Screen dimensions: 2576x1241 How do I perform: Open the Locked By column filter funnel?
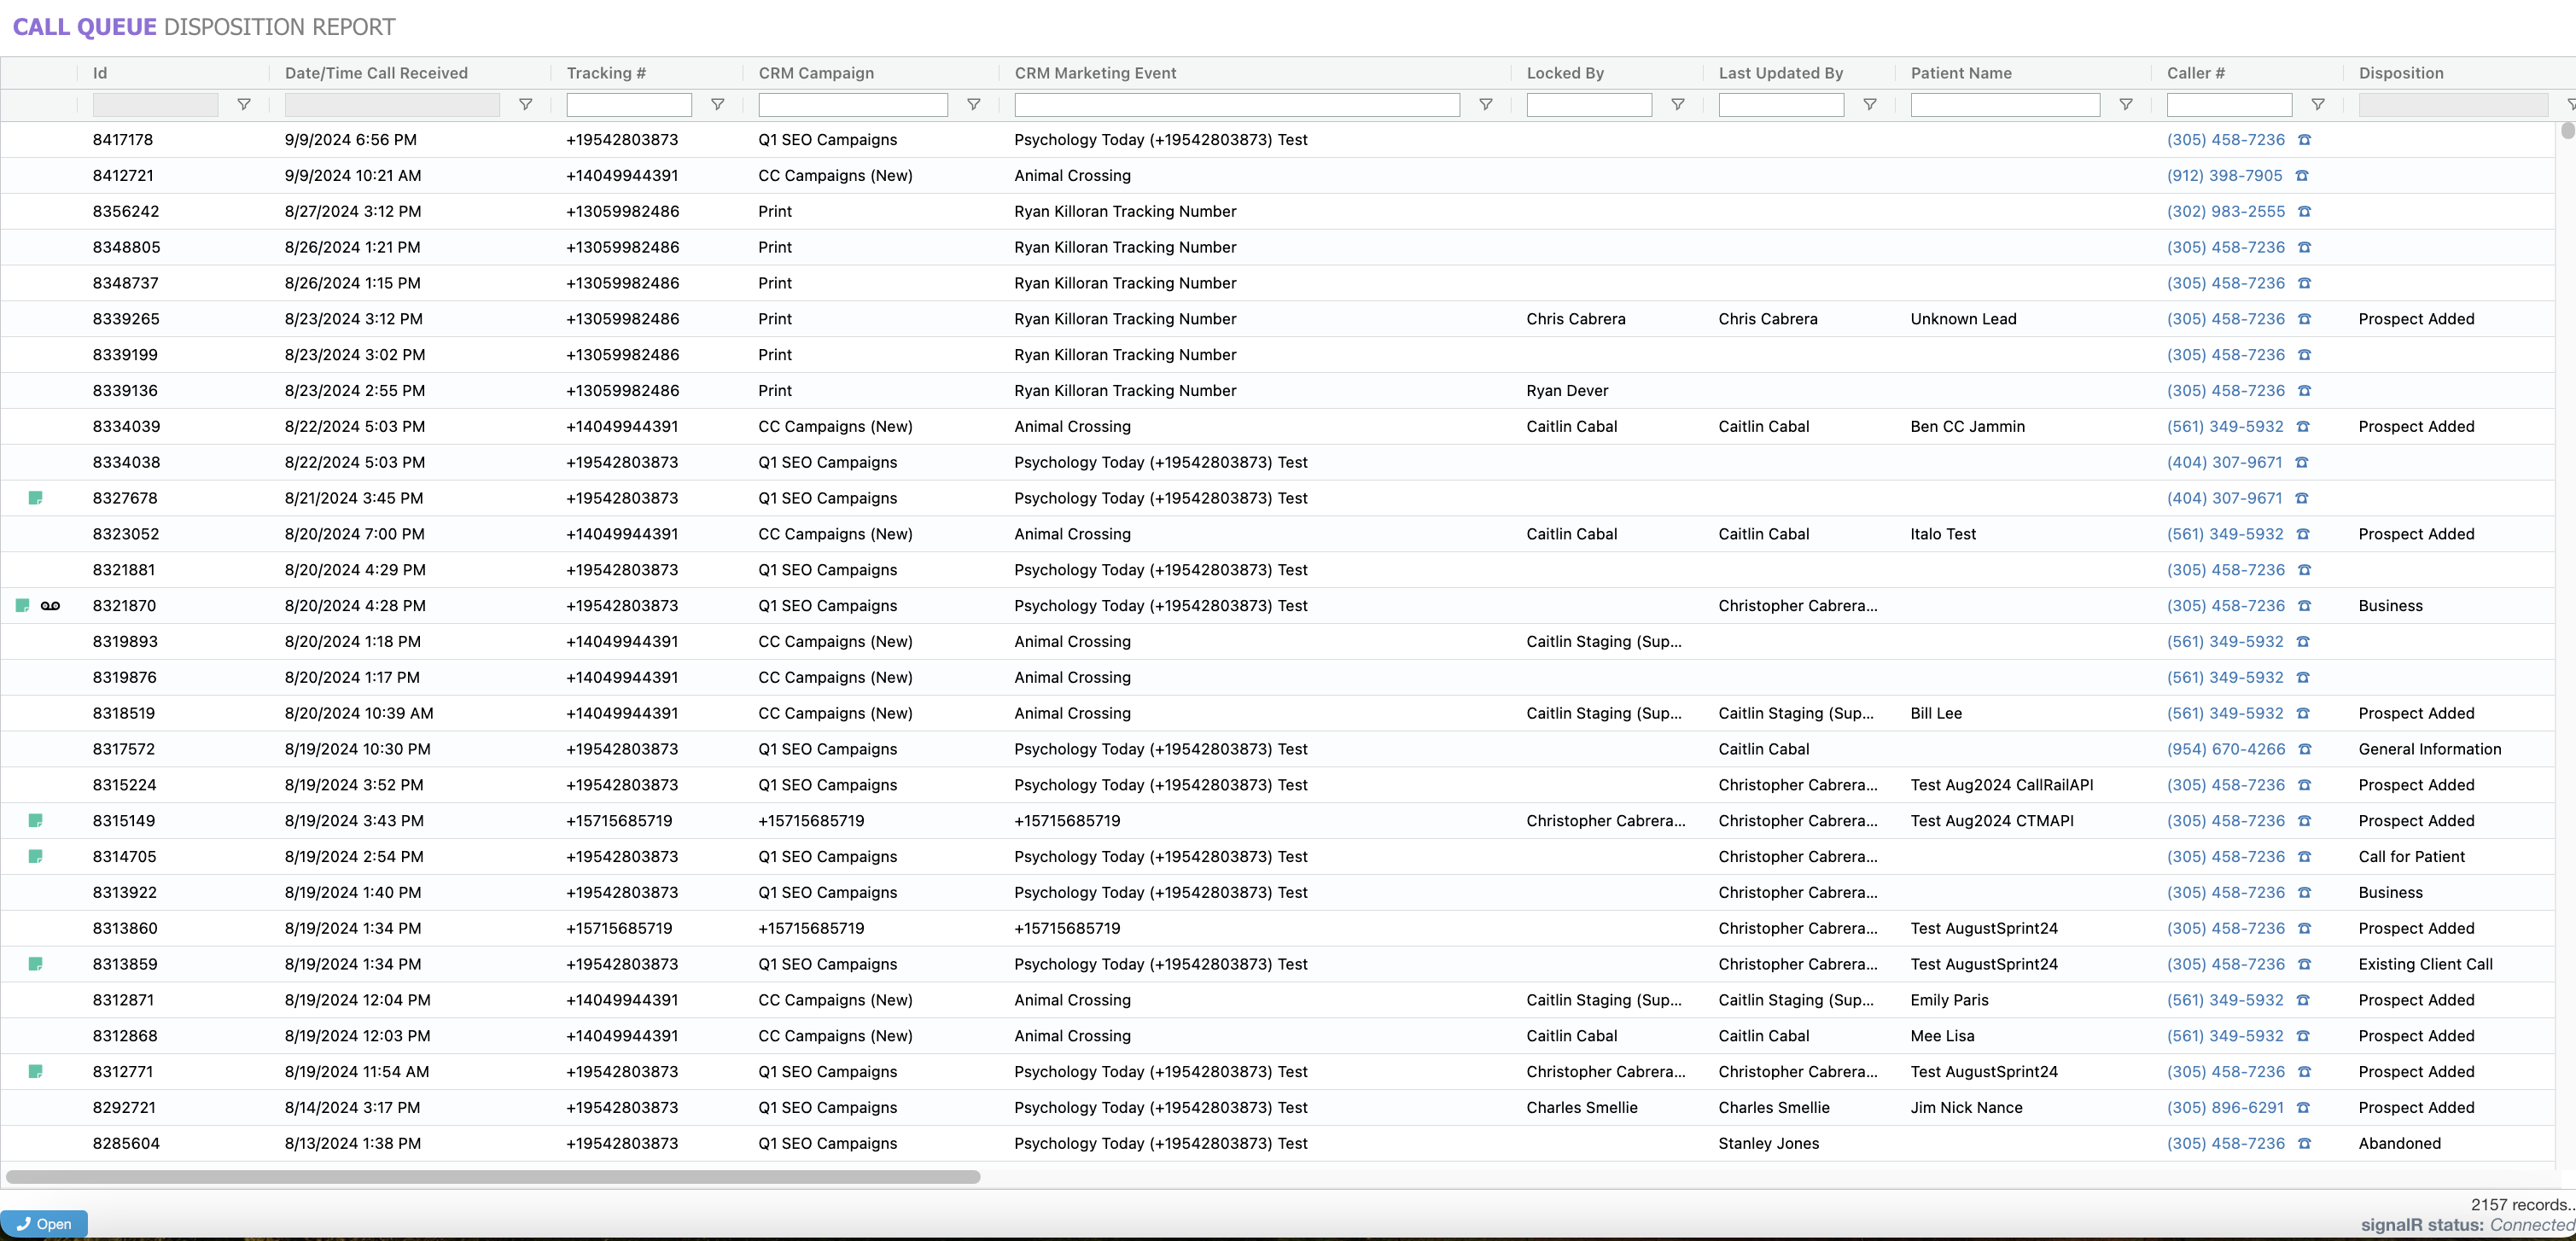[1677, 104]
